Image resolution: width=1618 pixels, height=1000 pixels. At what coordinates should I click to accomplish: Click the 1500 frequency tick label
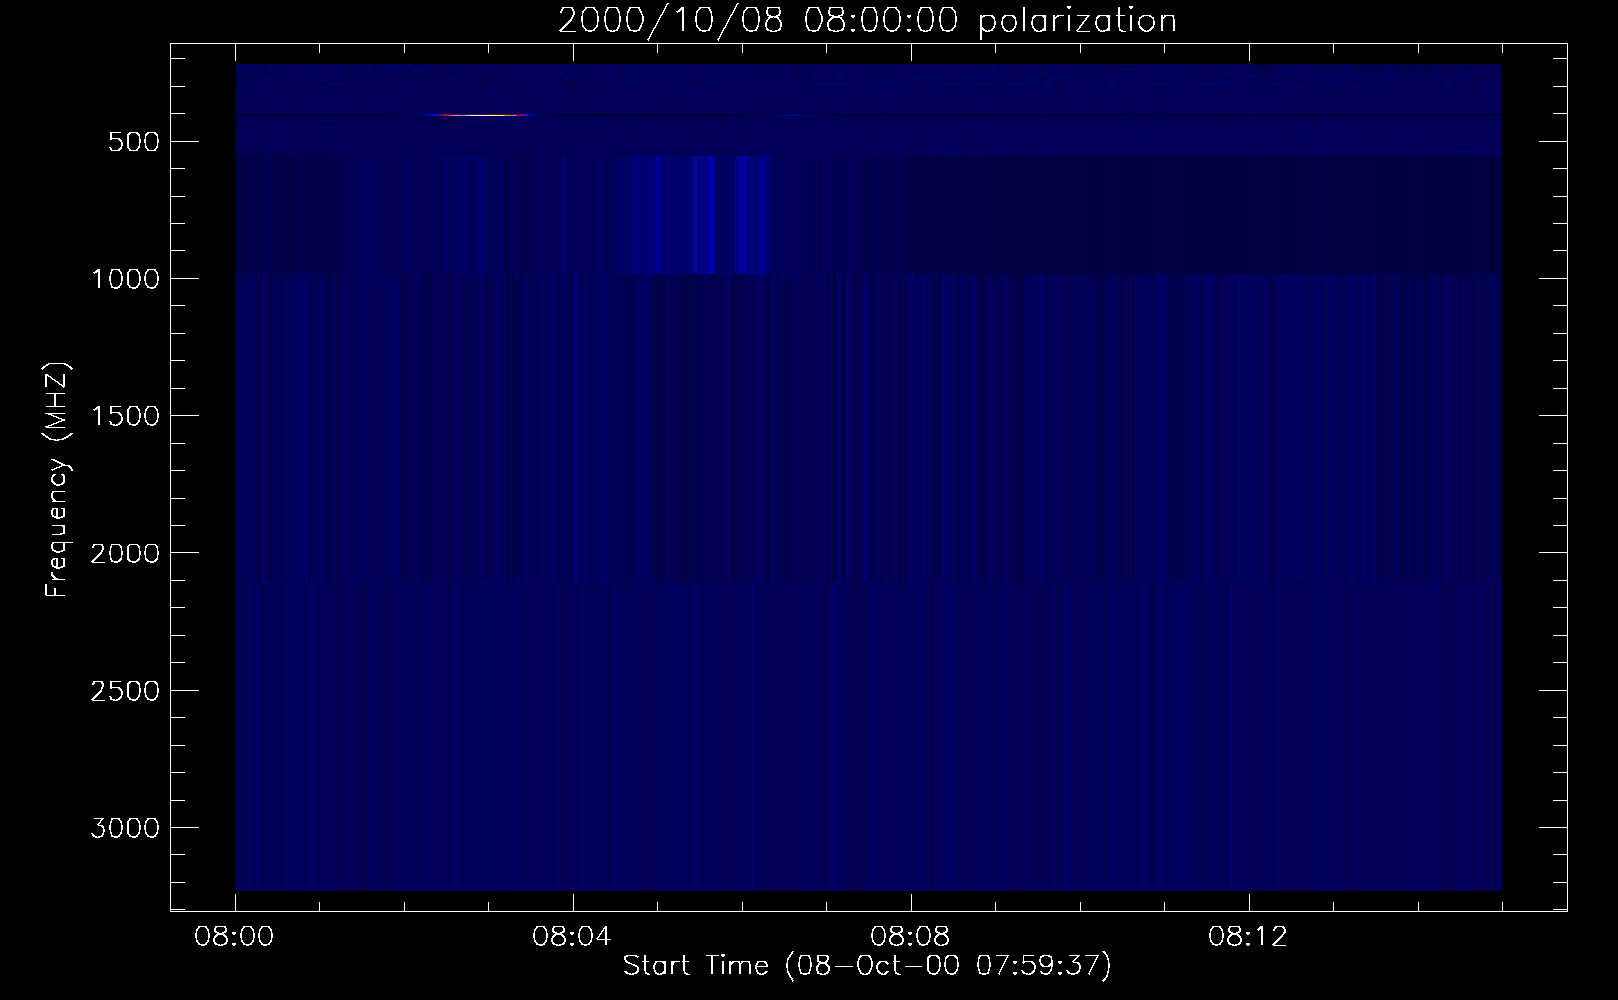coord(125,416)
